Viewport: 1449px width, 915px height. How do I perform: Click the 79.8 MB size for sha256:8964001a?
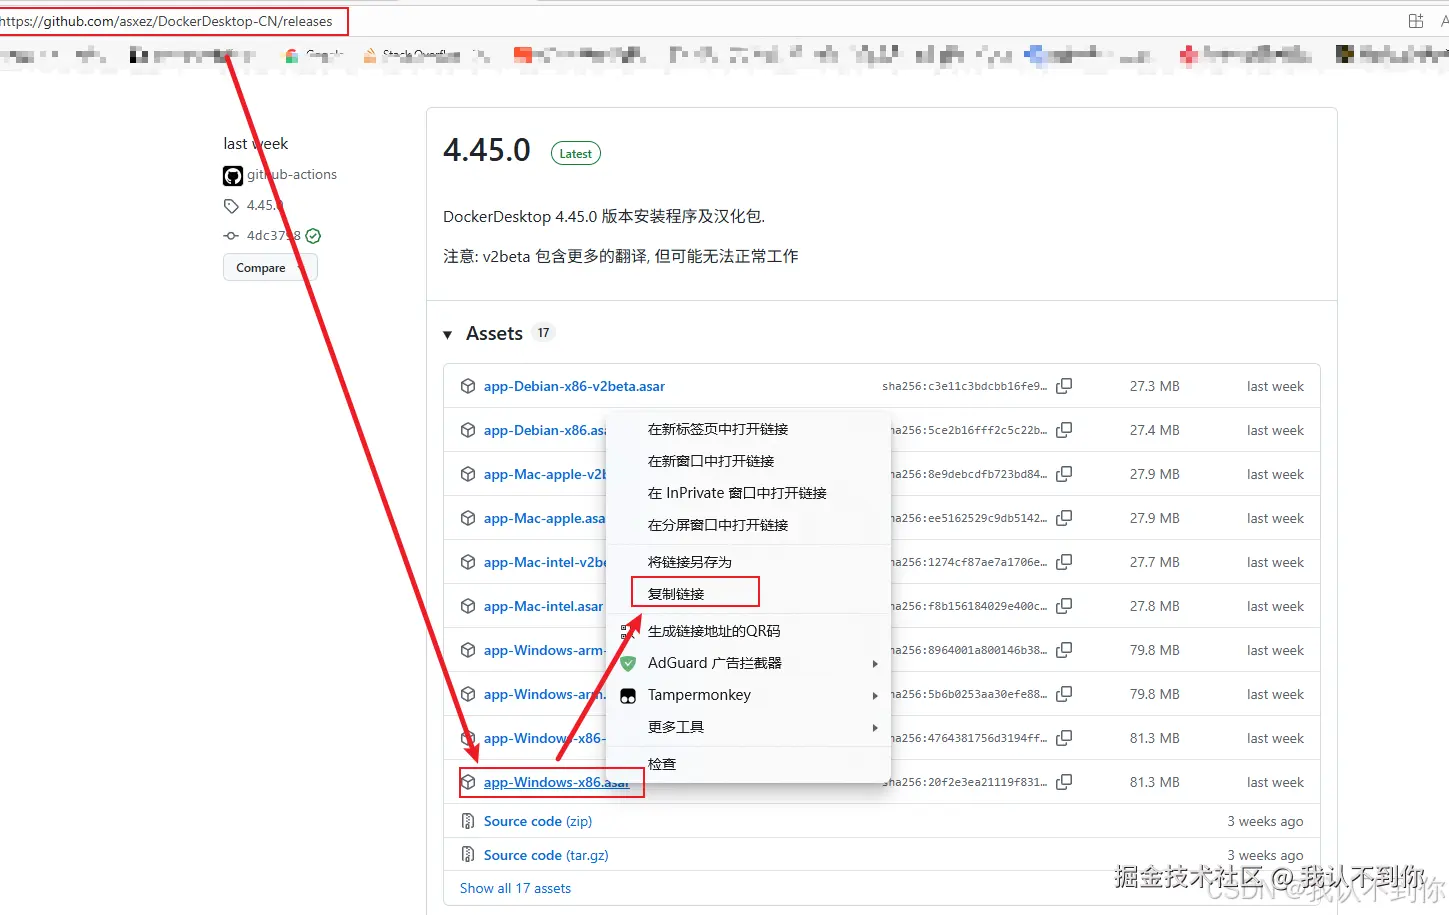[x=1155, y=650]
